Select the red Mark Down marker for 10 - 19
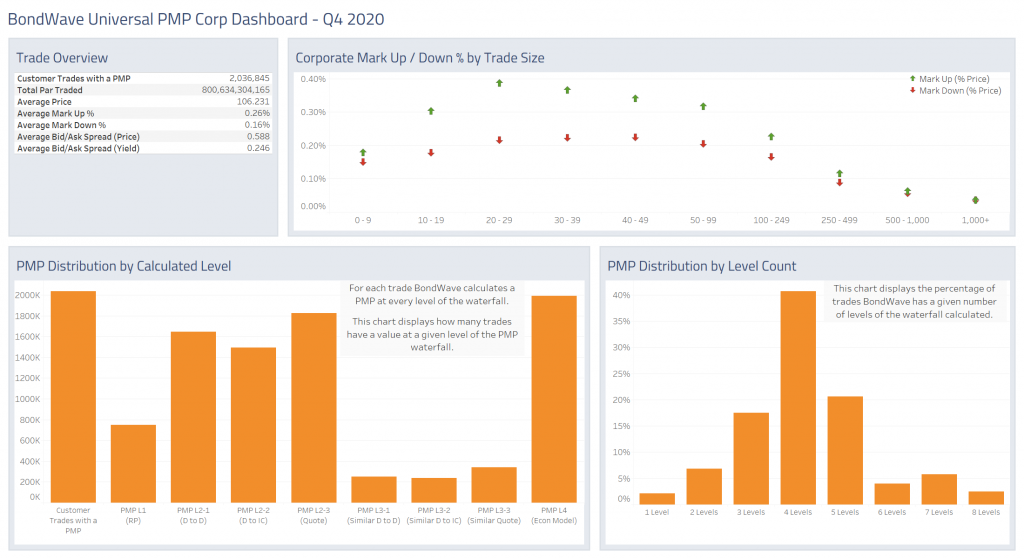Image resolution: width=1024 pixels, height=559 pixels. tap(431, 153)
